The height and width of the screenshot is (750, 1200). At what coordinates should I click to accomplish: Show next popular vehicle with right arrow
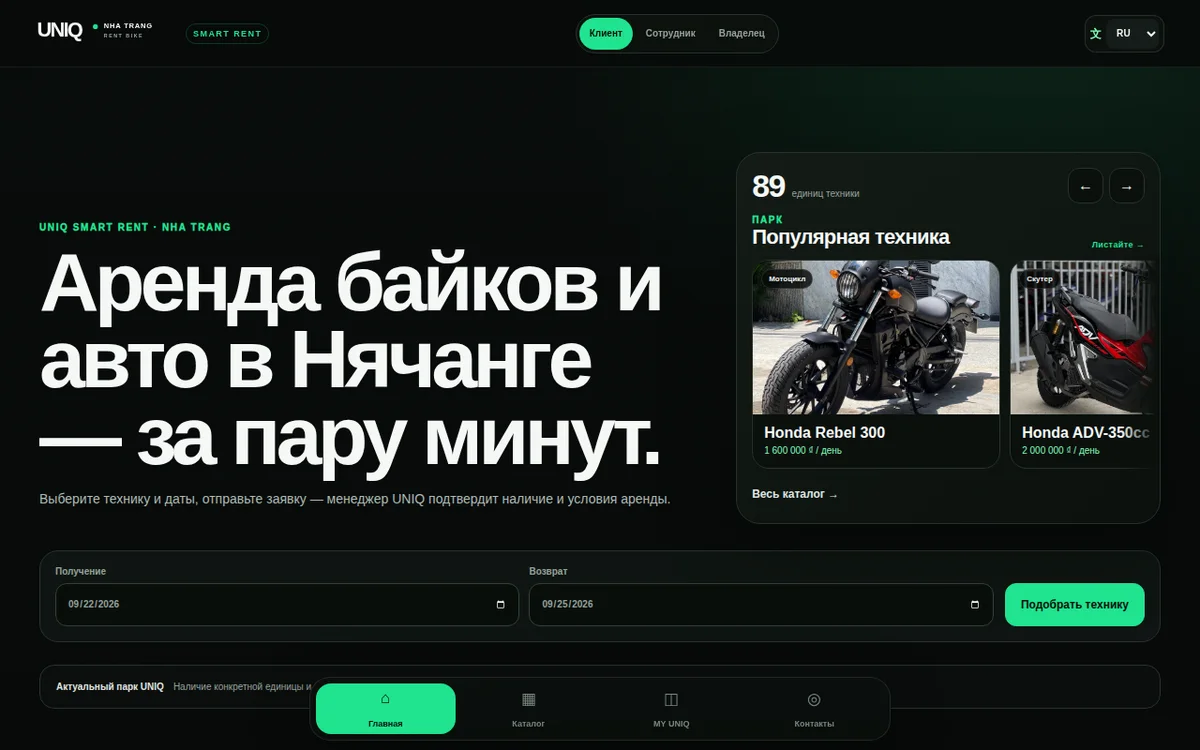(x=1127, y=186)
